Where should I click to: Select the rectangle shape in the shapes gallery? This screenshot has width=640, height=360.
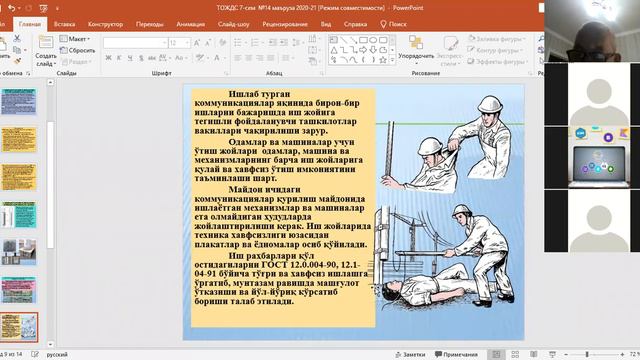(363, 40)
